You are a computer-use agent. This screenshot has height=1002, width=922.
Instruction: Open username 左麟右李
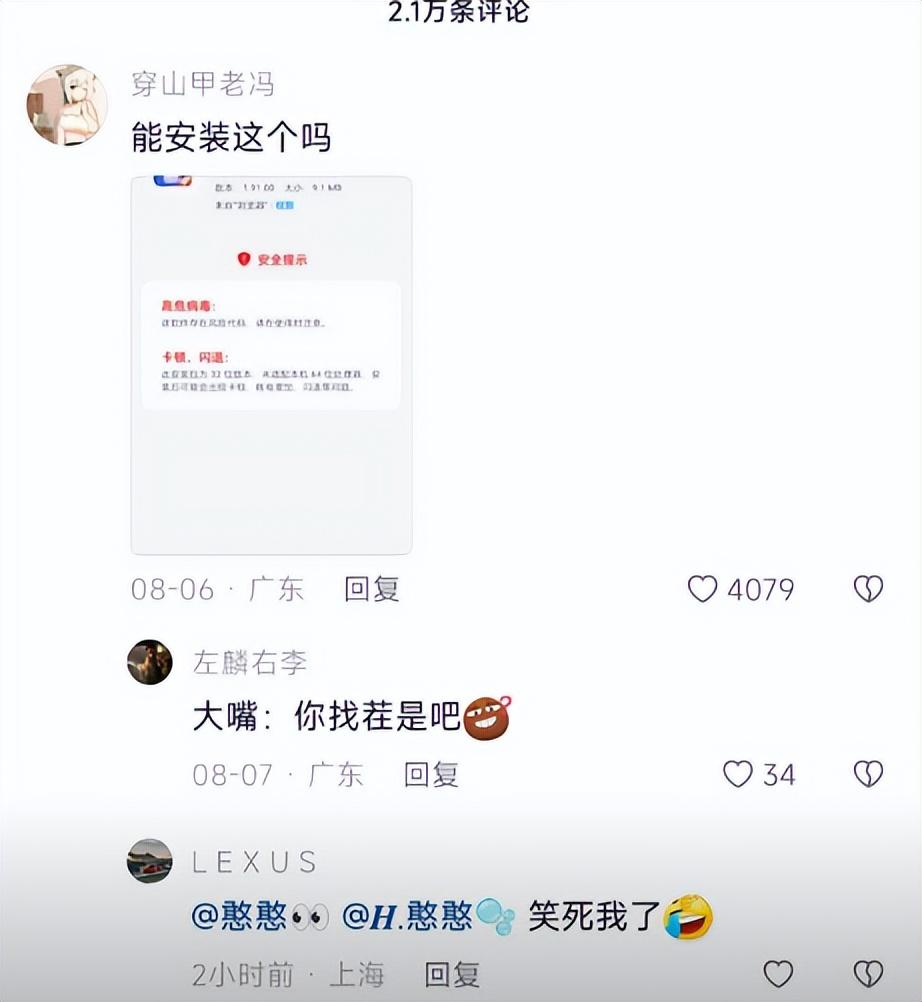point(250,662)
